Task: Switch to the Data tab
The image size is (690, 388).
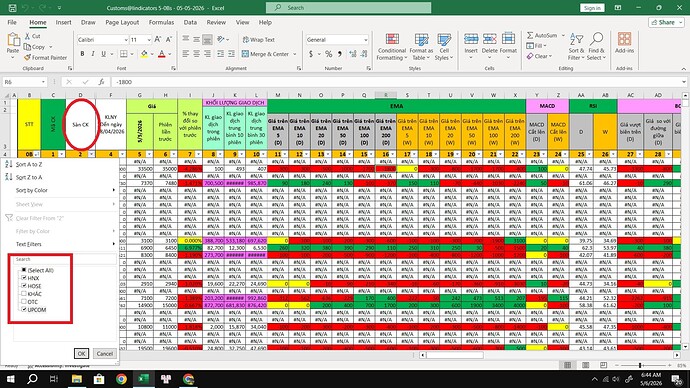Action: tap(190, 22)
